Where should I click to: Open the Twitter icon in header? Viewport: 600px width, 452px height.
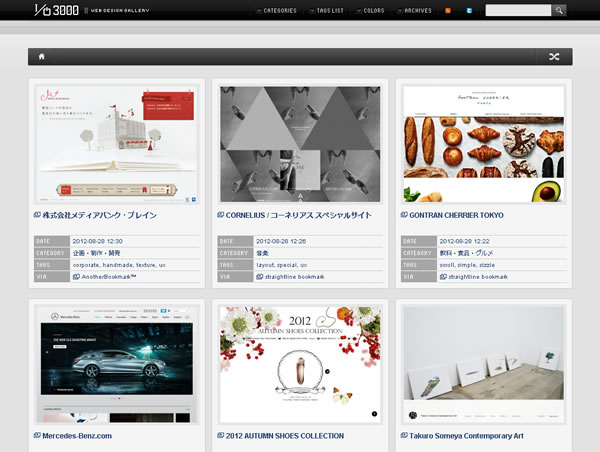pos(469,11)
